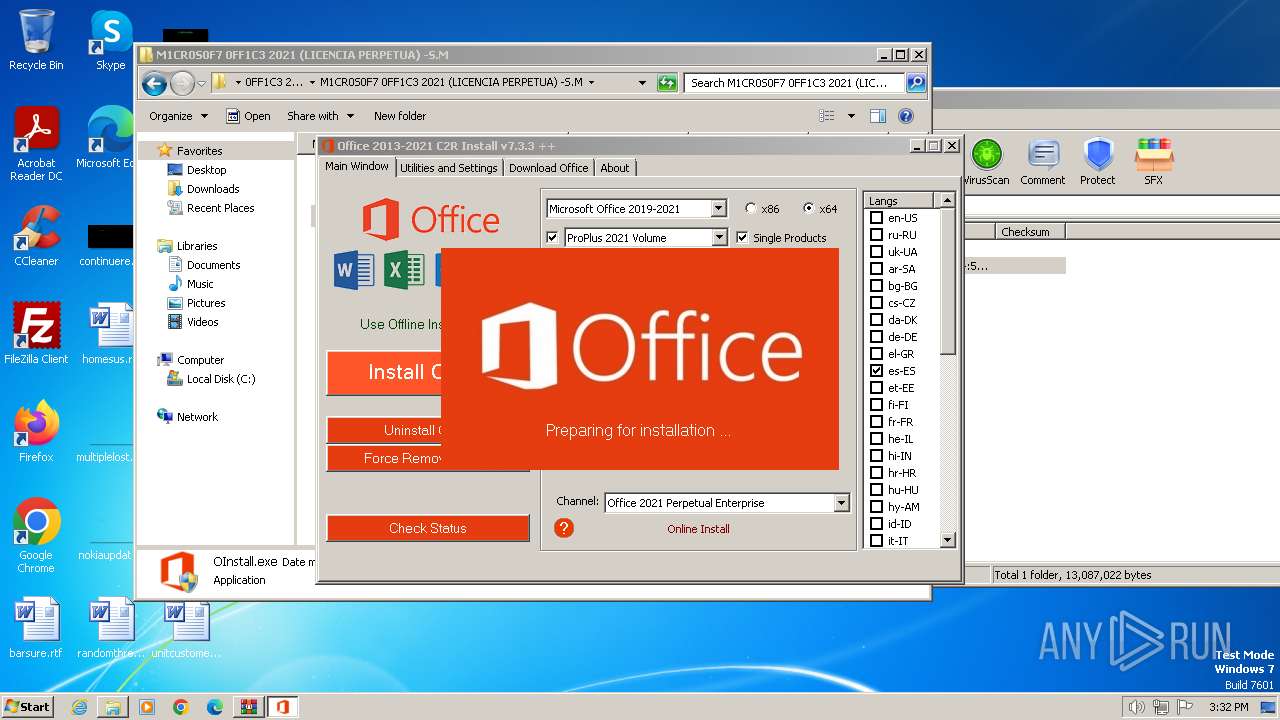Image resolution: width=1280 pixels, height=720 pixels.
Task: Toggle the ProPlus 2021 Volume checkbox
Action: click(x=552, y=238)
